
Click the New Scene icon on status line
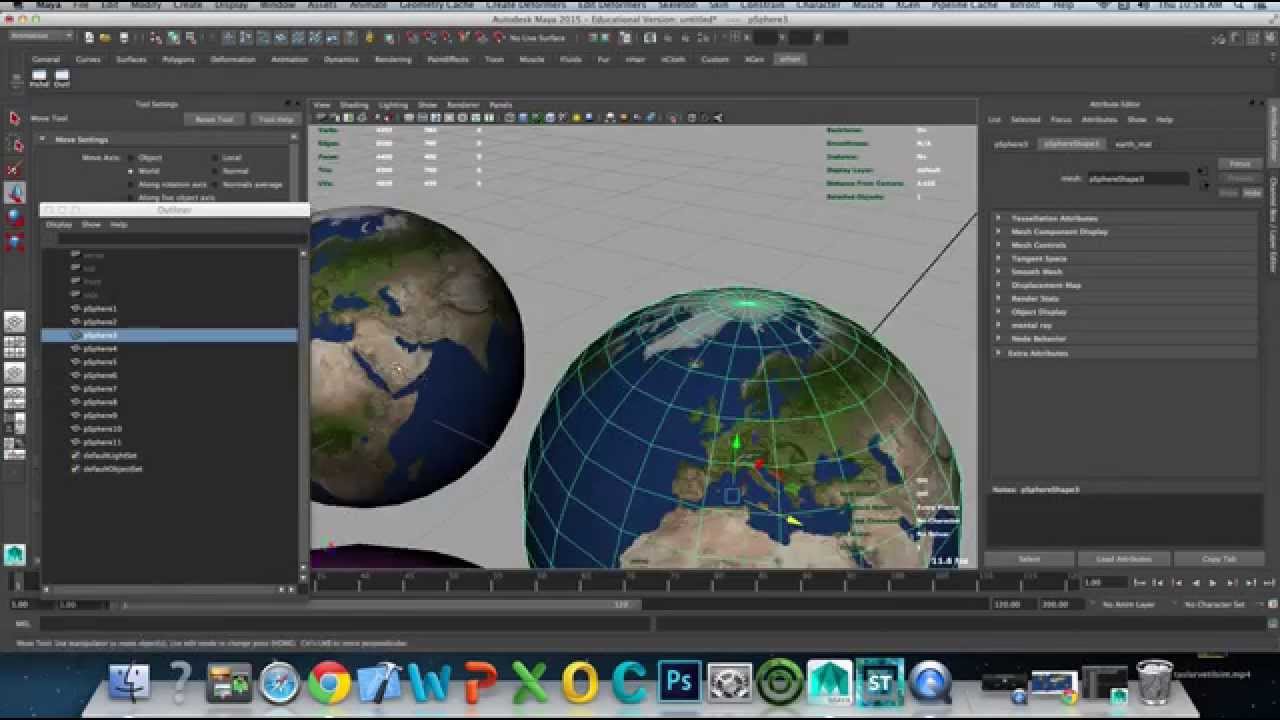89,37
